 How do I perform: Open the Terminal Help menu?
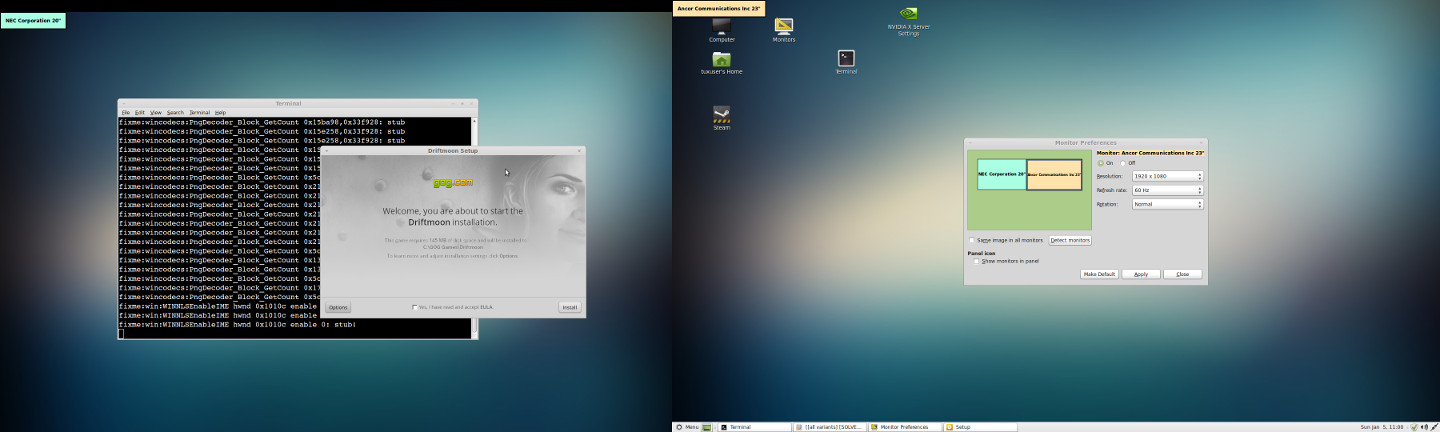220,112
